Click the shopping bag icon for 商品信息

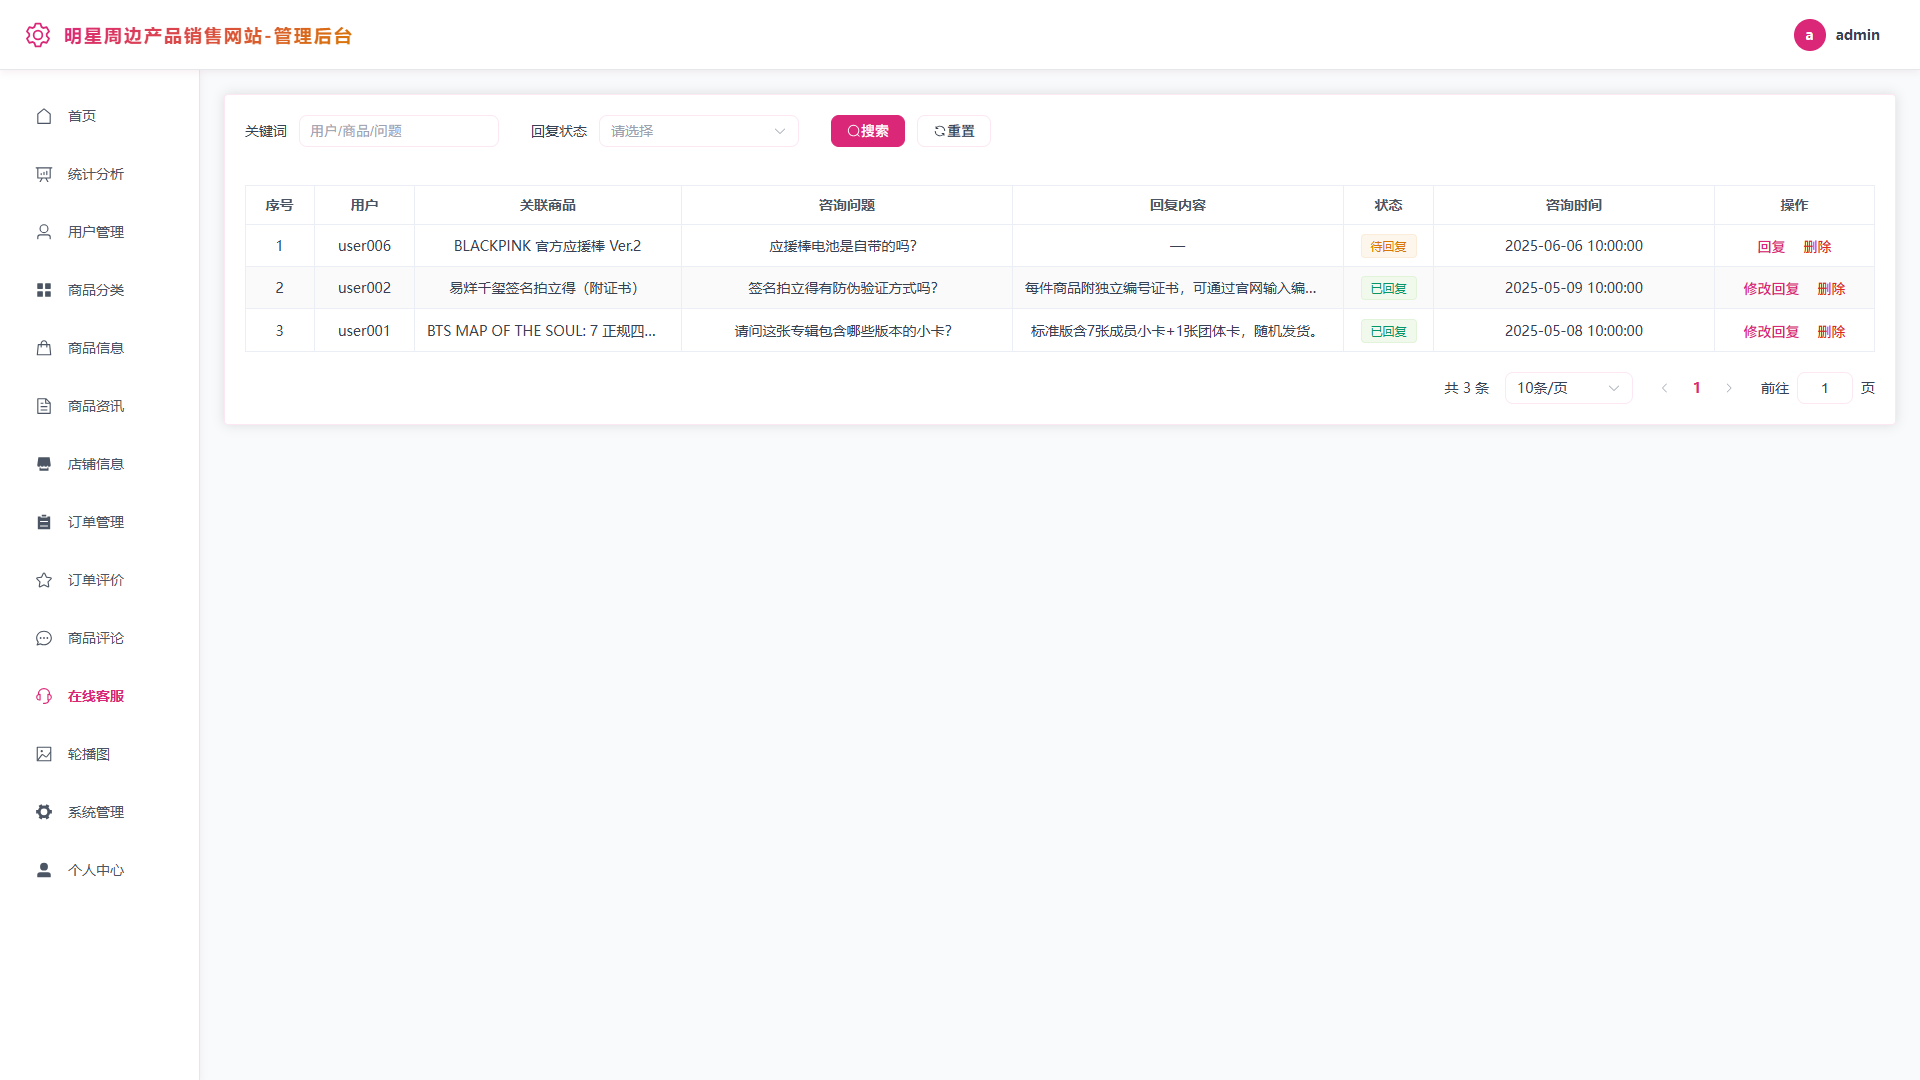[x=44, y=348]
